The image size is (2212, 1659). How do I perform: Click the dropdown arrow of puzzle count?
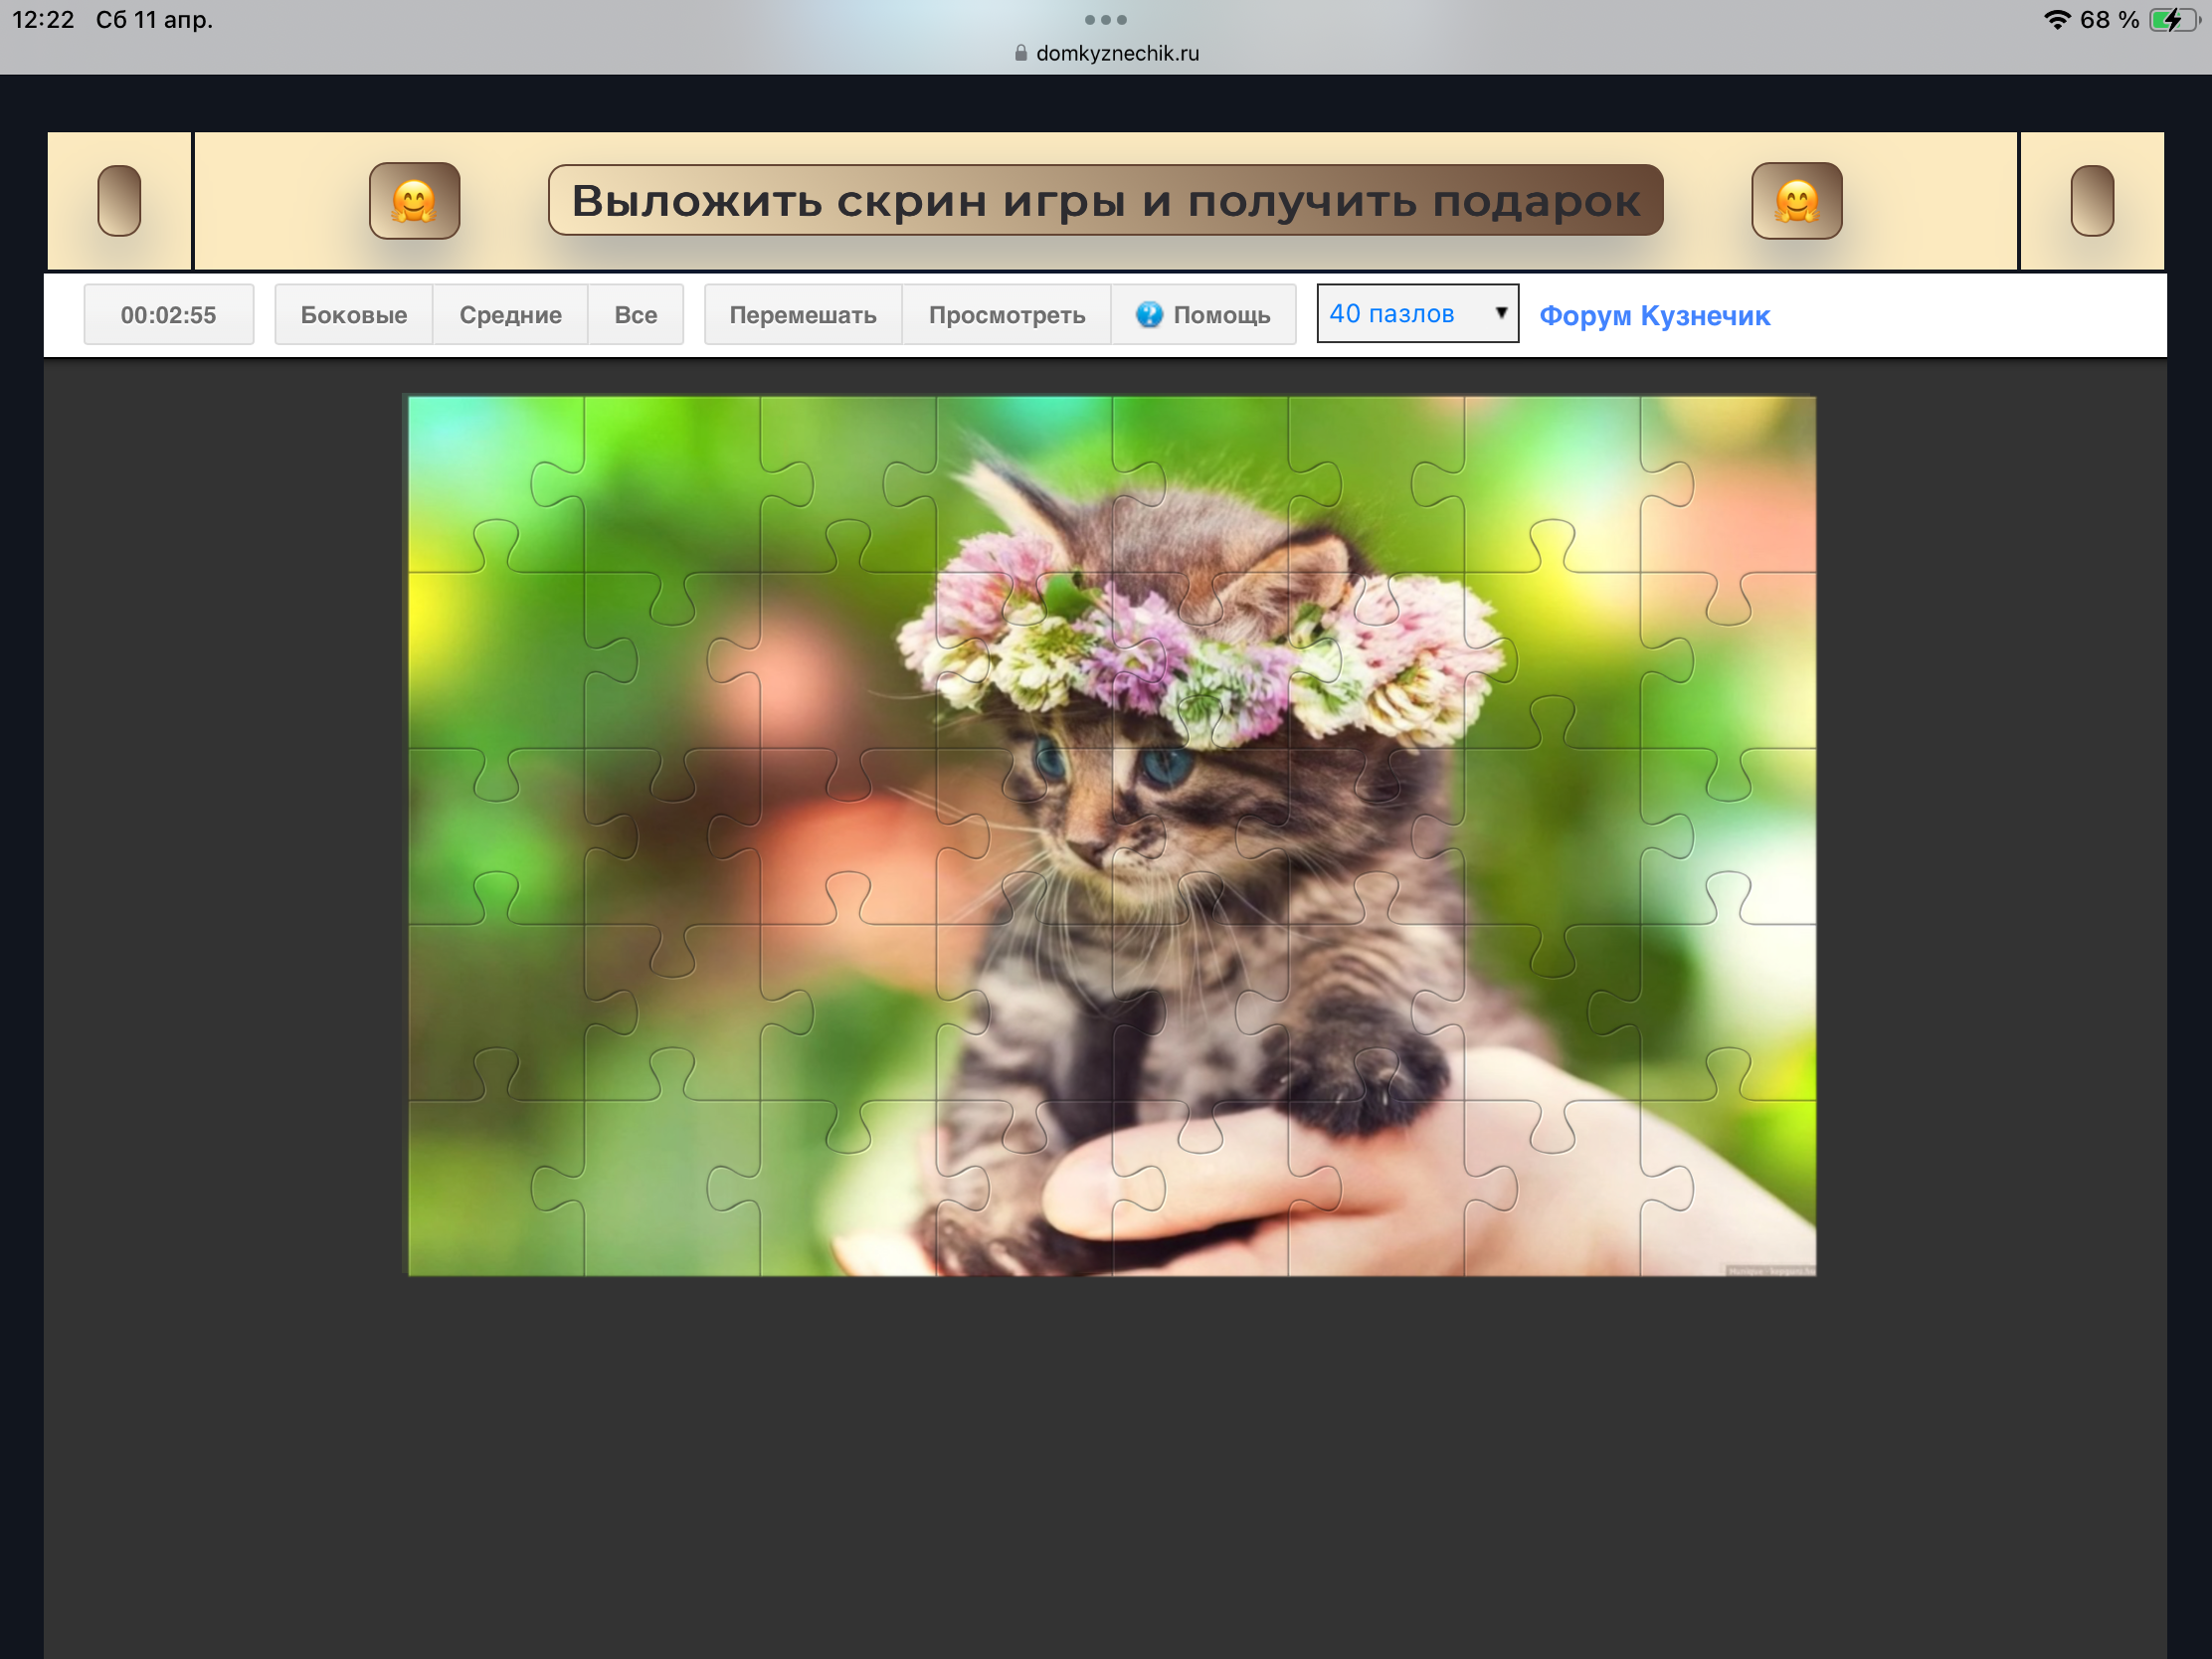click(x=1500, y=313)
